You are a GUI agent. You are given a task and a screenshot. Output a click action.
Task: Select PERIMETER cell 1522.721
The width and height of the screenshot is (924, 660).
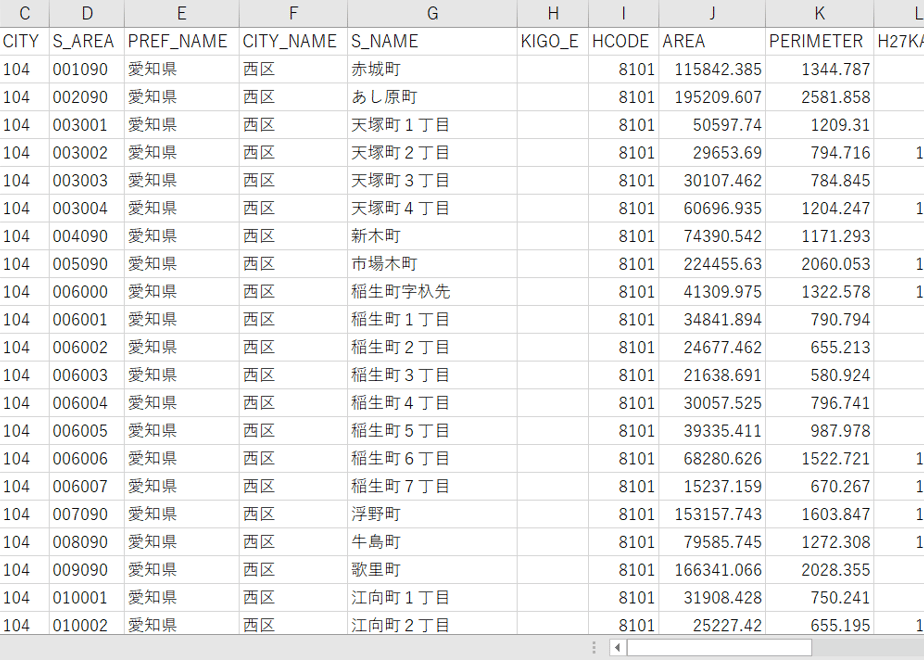coord(820,458)
